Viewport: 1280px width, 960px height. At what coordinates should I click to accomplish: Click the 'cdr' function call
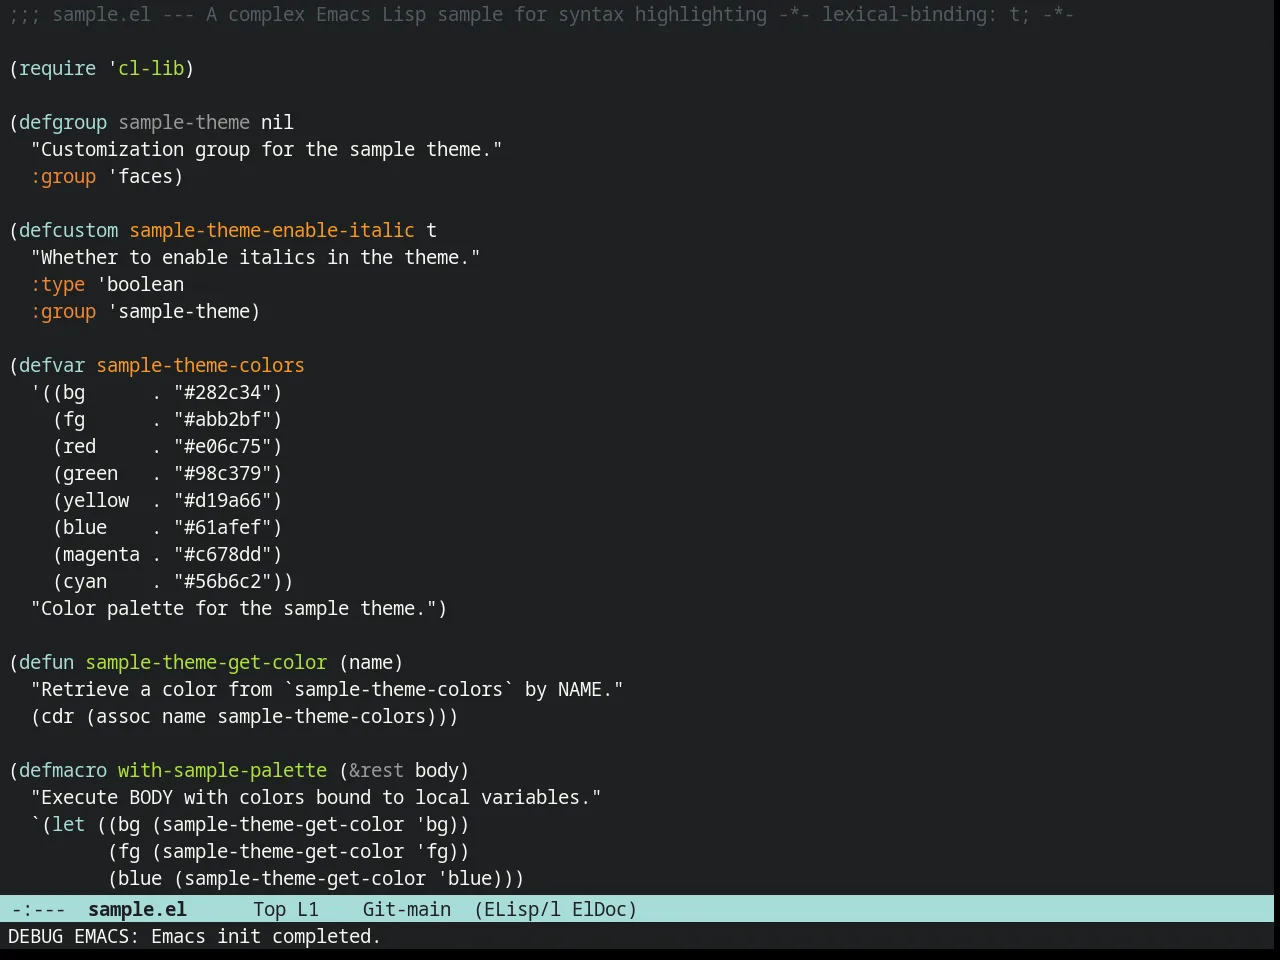pos(58,716)
